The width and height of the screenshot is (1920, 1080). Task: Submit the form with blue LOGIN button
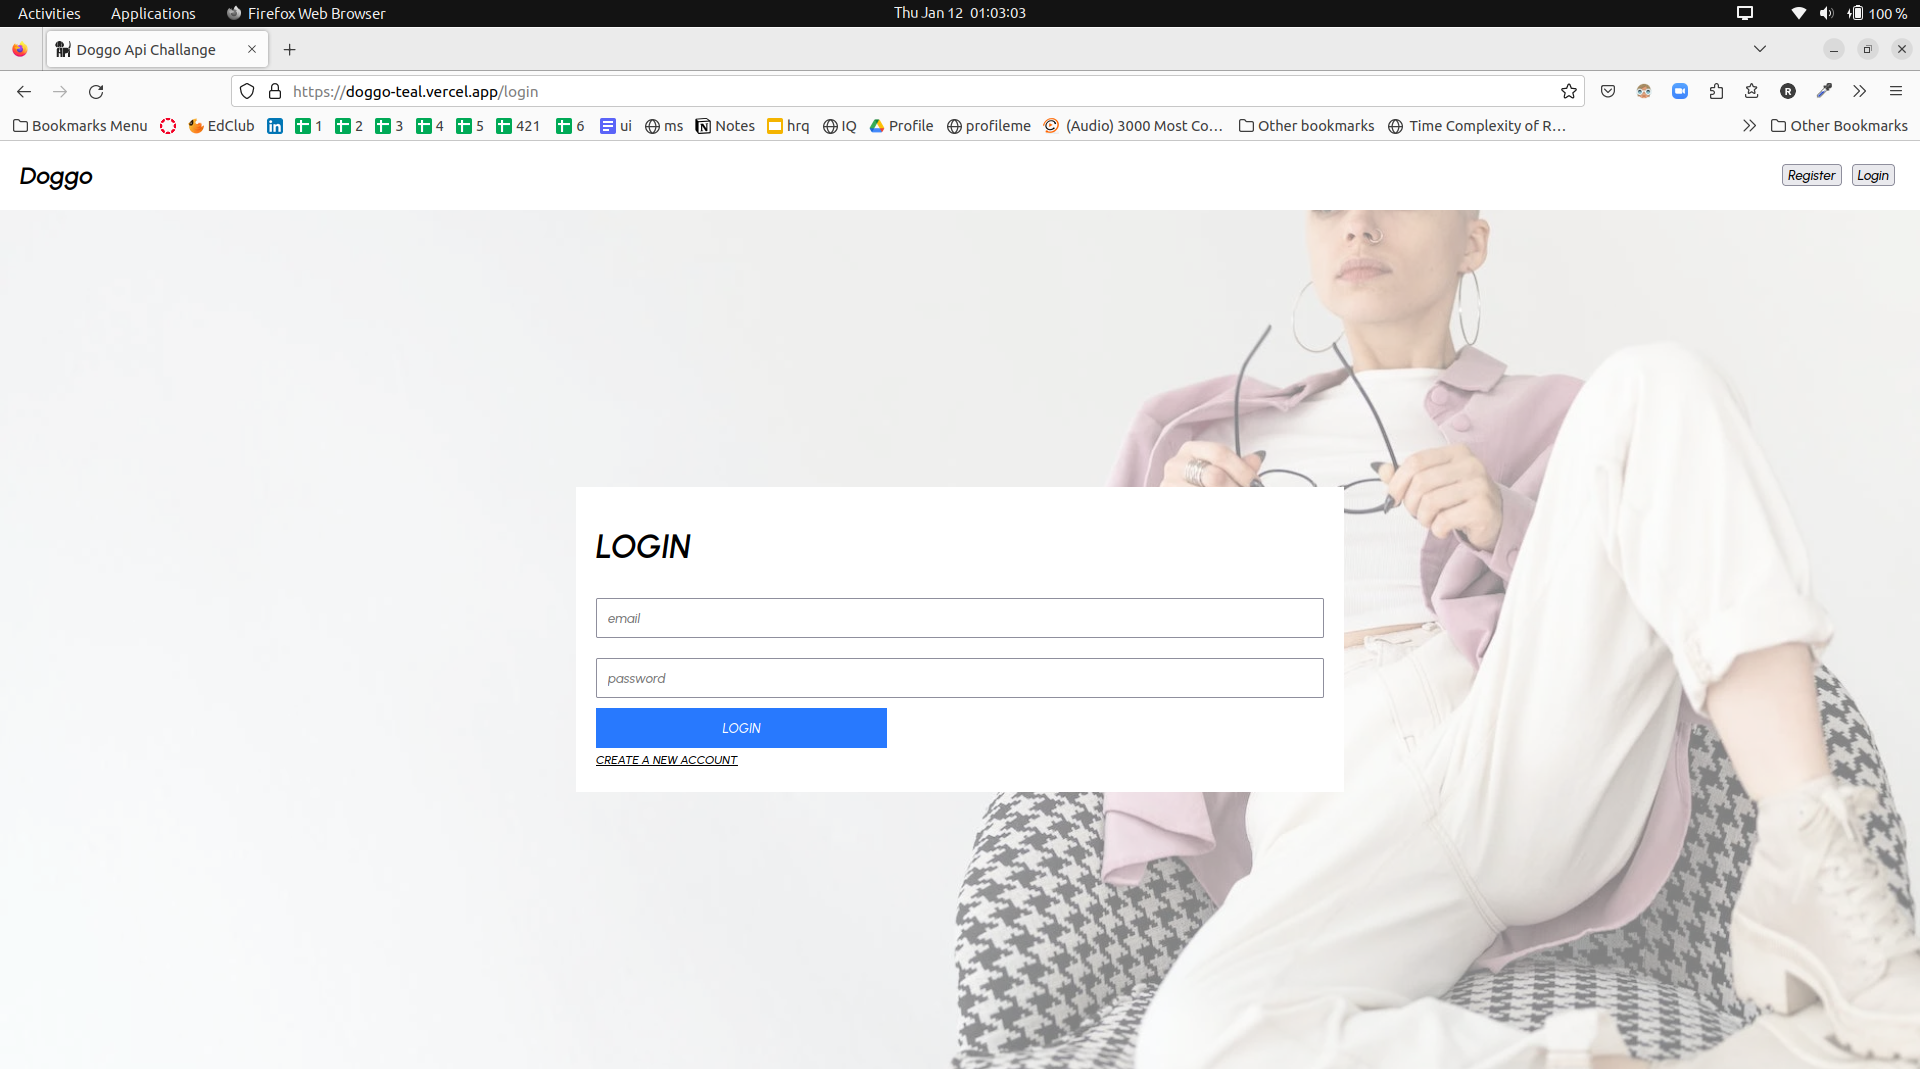click(741, 728)
